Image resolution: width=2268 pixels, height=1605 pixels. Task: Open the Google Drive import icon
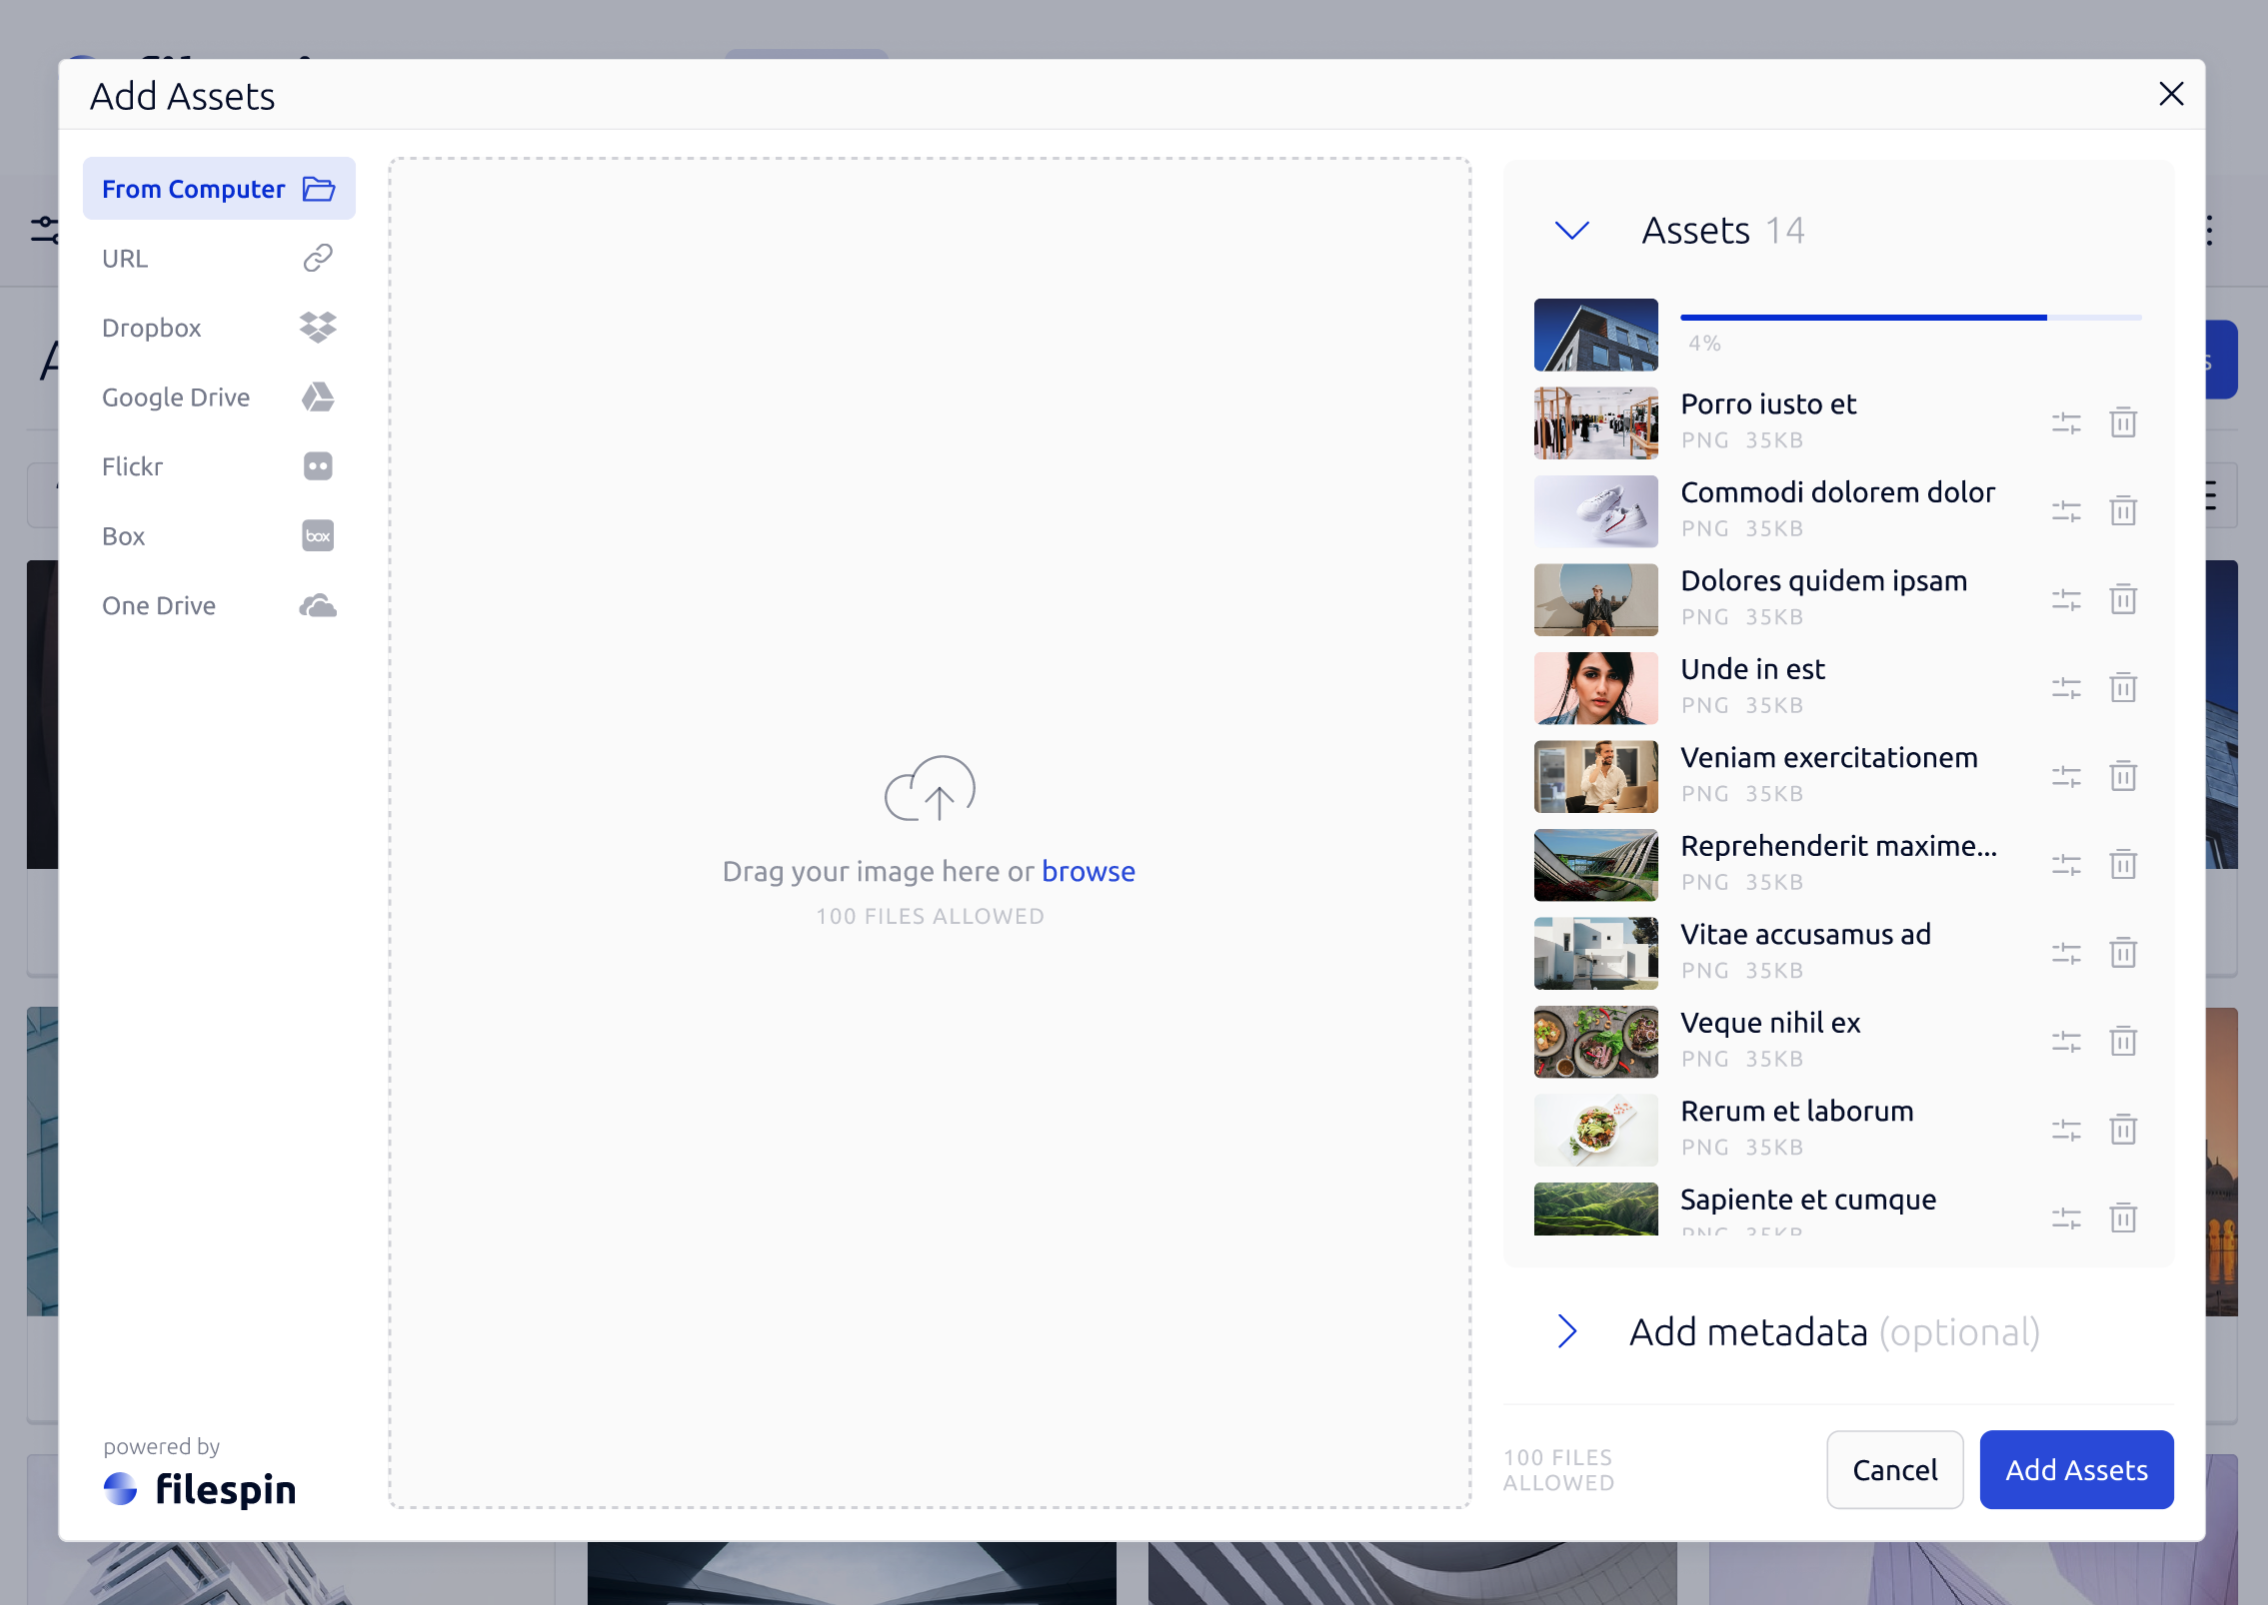pos(316,397)
